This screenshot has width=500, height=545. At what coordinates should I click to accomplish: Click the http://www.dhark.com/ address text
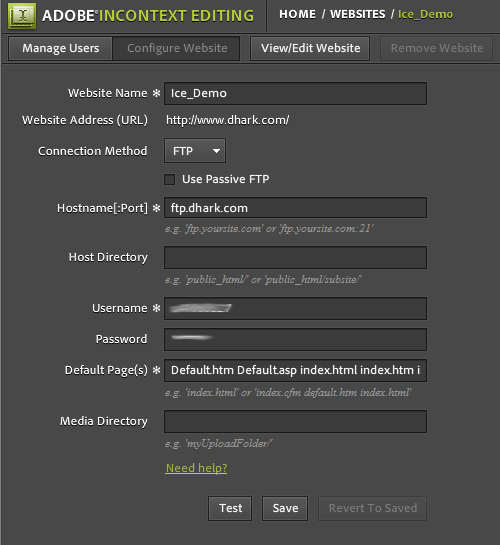(228, 120)
